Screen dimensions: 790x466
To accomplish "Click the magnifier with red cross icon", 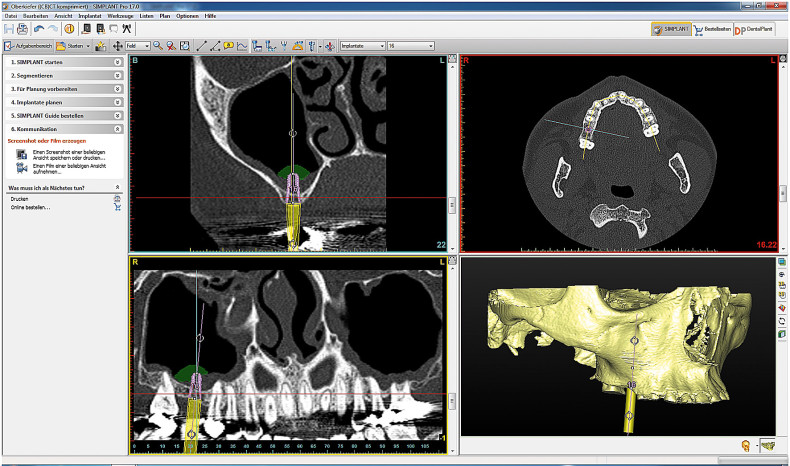I will [x=171, y=46].
